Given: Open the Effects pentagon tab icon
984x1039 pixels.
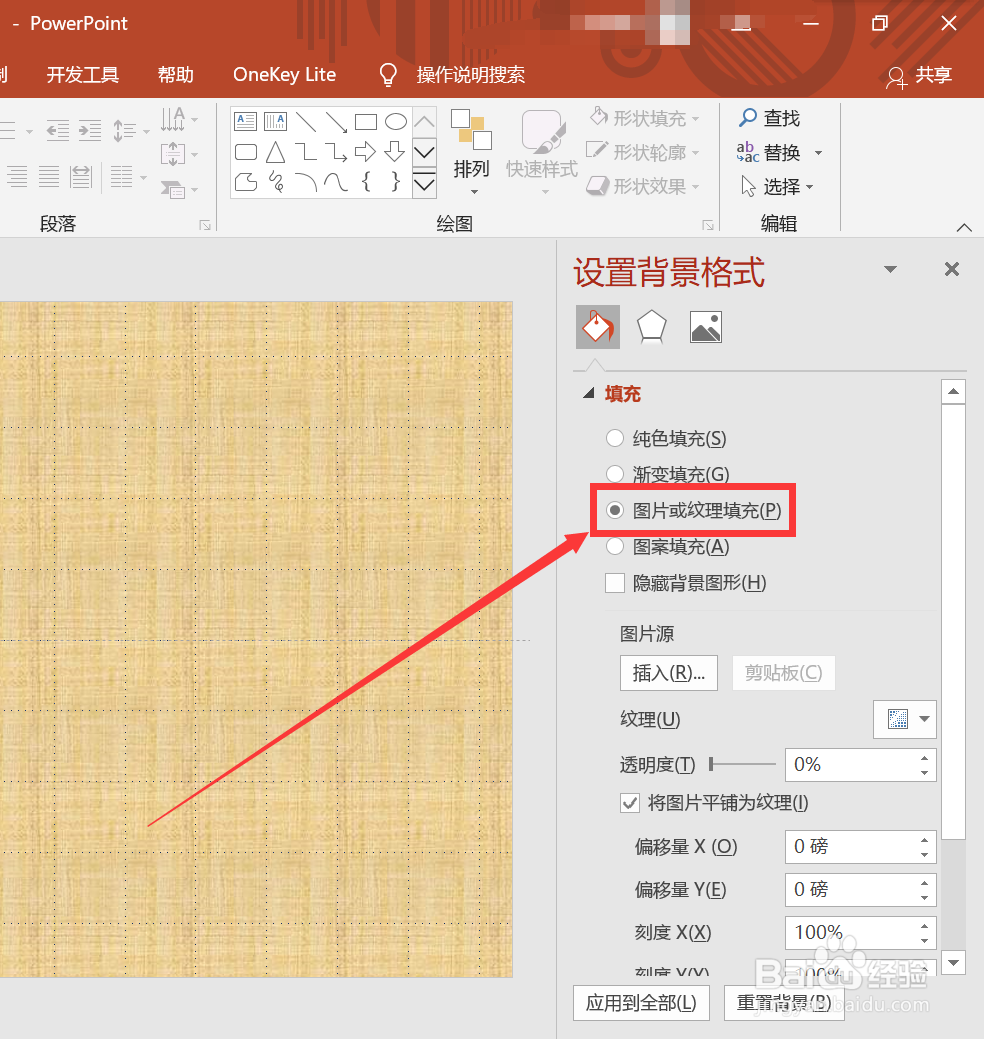Looking at the screenshot, I should 651,327.
